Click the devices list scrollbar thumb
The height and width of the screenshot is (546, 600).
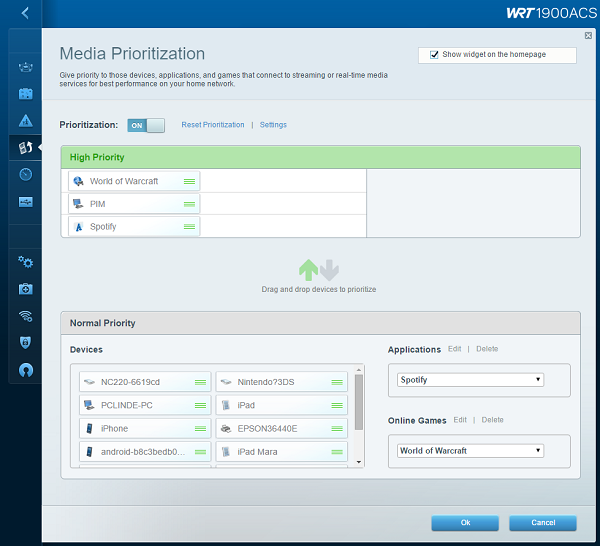pyautogui.click(x=359, y=402)
